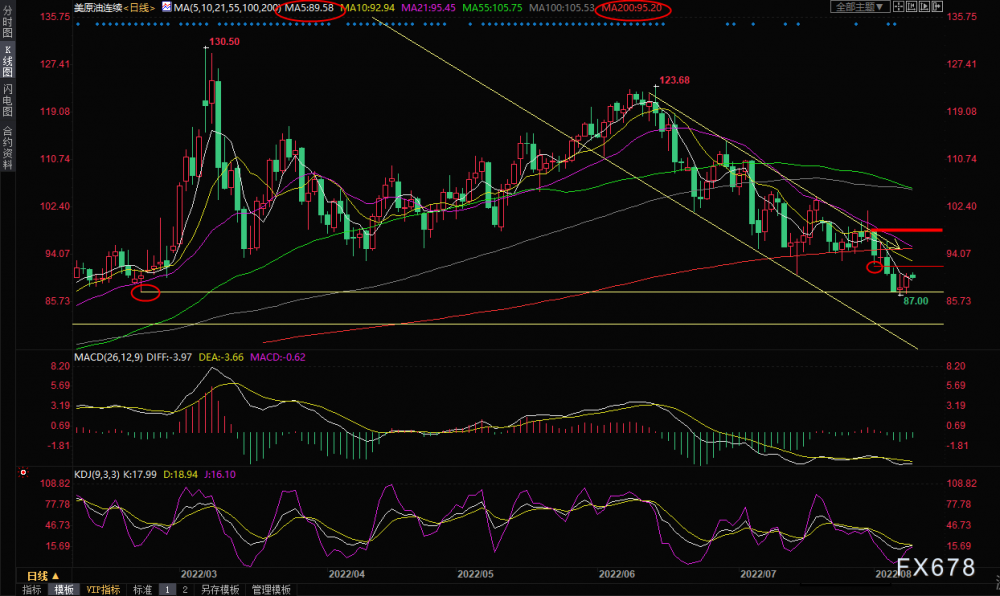Click the J:16.10 value
This screenshot has width=1000, height=596.
point(219,474)
